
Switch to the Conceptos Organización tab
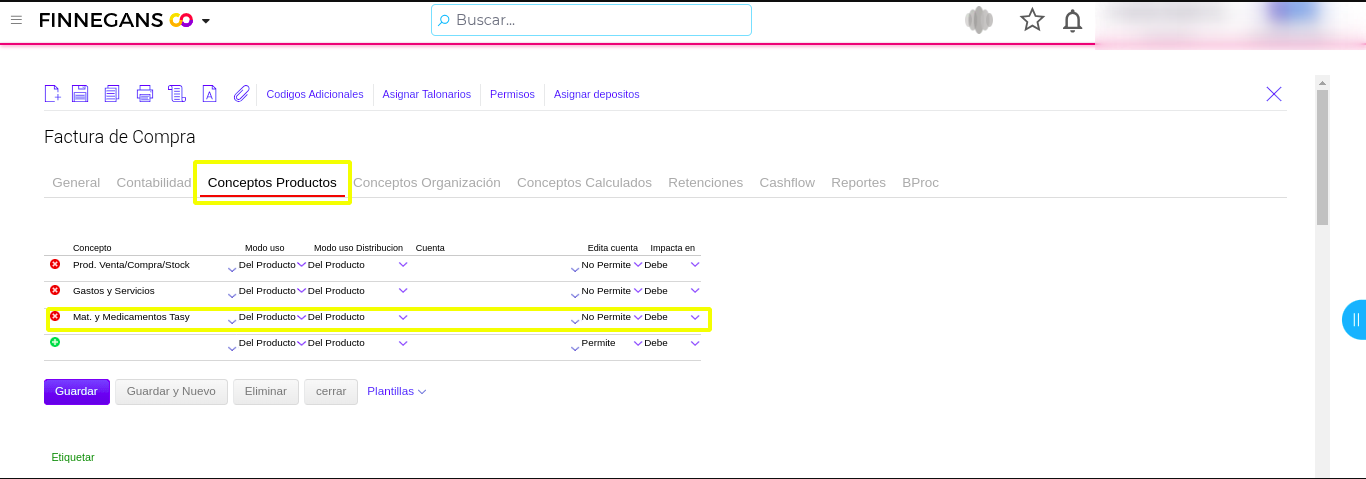click(427, 183)
